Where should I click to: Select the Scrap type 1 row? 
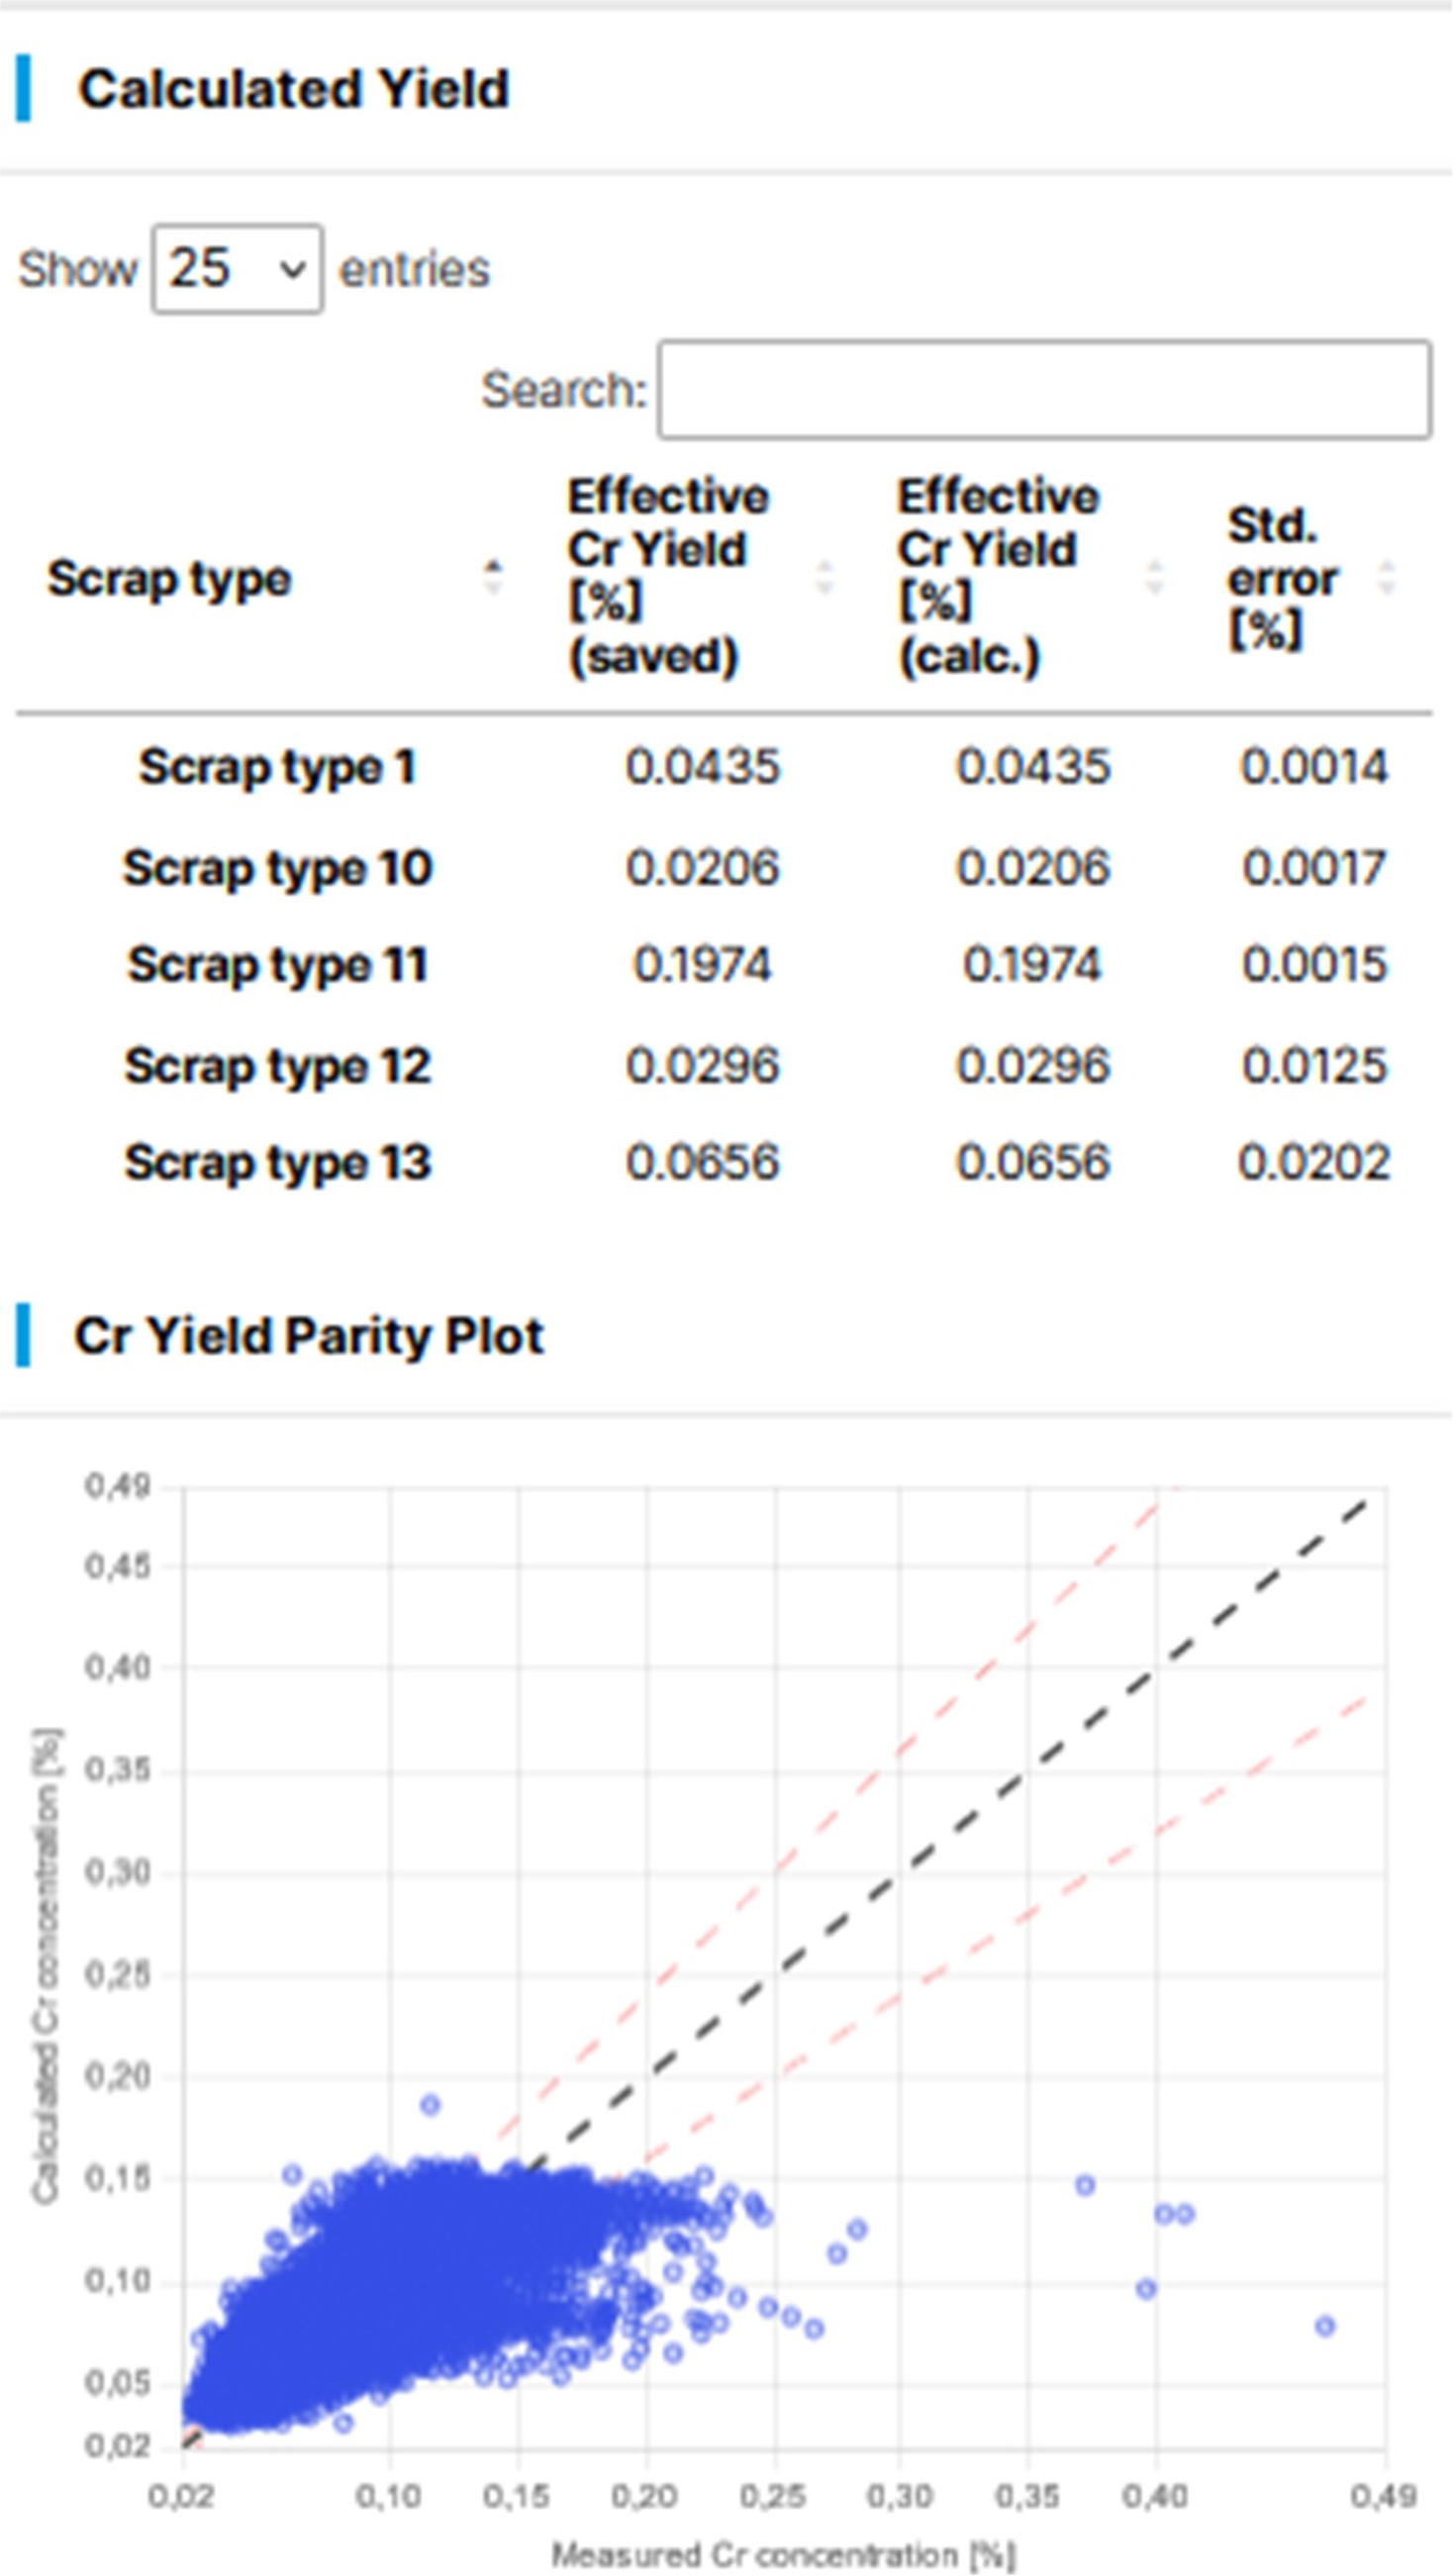pyautogui.click(x=277, y=768)
